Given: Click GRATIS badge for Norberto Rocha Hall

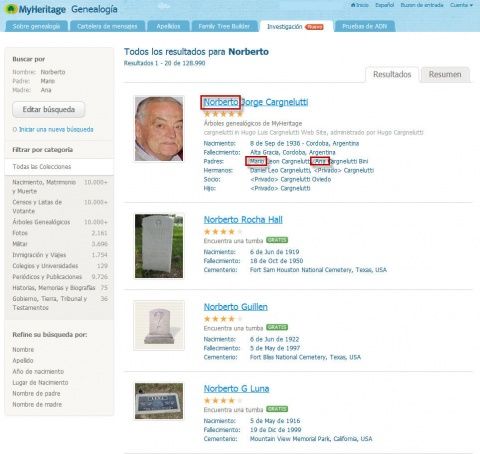Looking at the screenshot, I should coord(277,240).
